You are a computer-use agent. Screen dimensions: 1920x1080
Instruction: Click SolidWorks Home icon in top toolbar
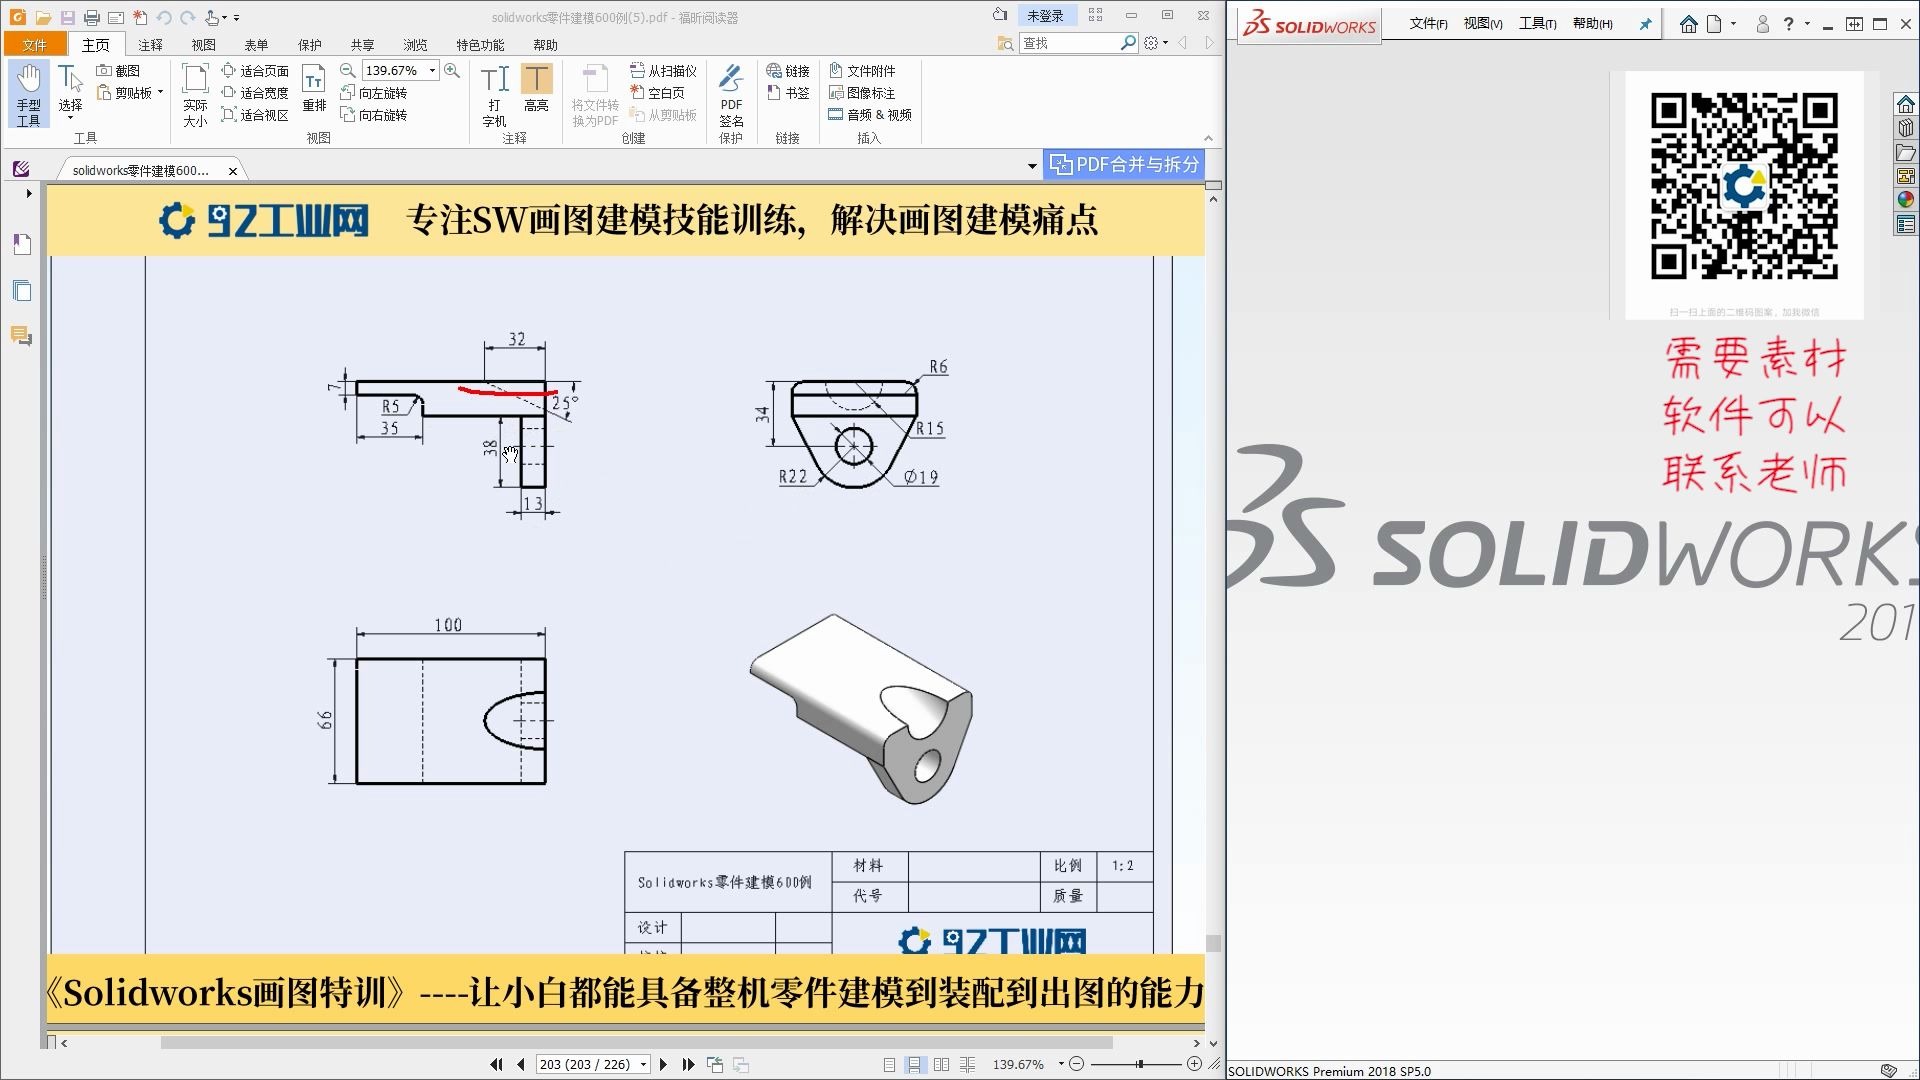(x=1688, y=24)
